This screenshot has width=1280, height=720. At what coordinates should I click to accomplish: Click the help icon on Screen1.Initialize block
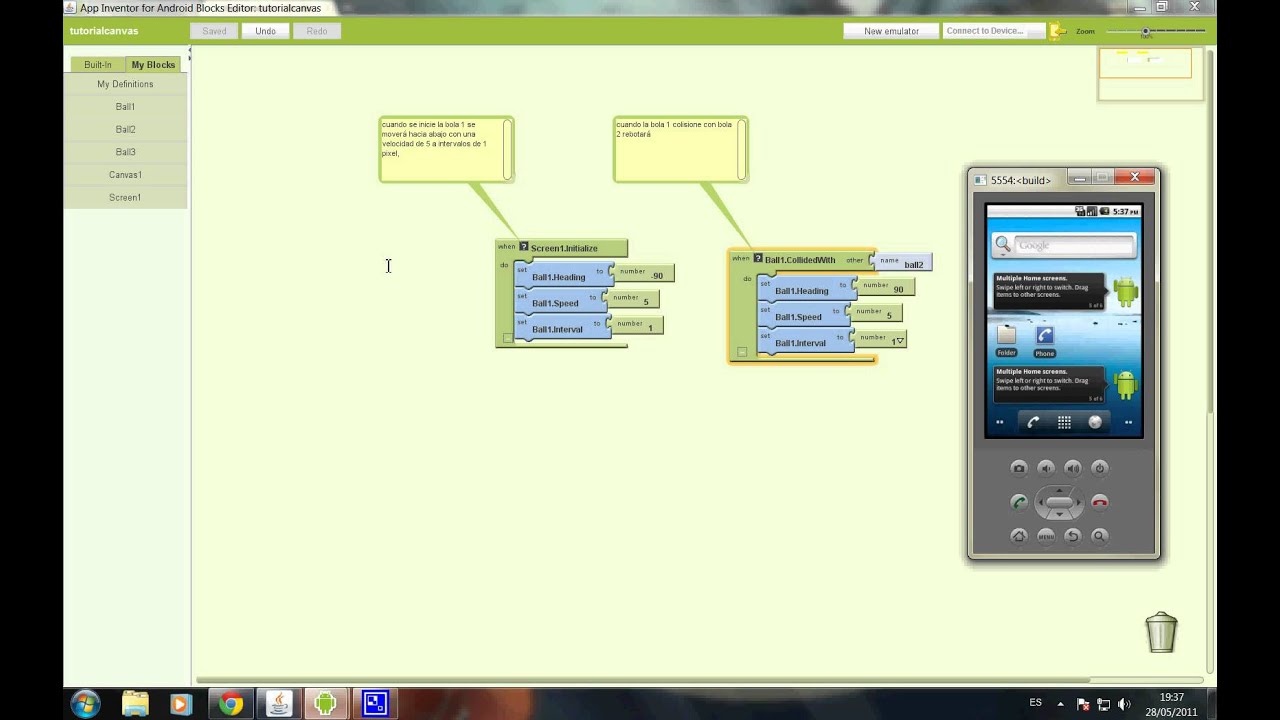coord(524,246)
